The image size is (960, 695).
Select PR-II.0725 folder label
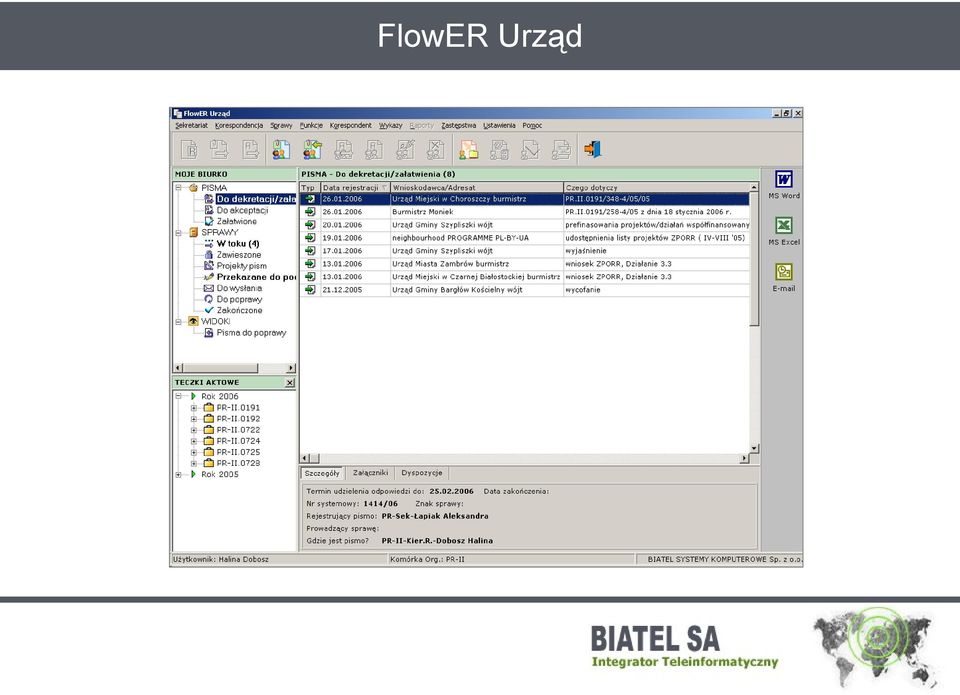[238, 452]
